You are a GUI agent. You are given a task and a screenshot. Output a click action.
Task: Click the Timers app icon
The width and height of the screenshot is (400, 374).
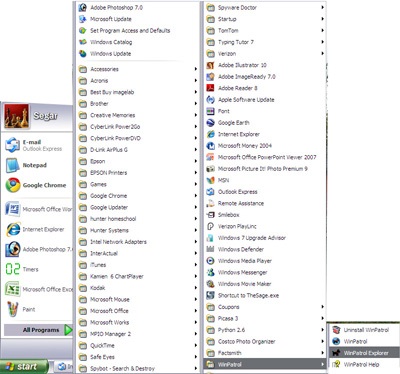(13, 269)
